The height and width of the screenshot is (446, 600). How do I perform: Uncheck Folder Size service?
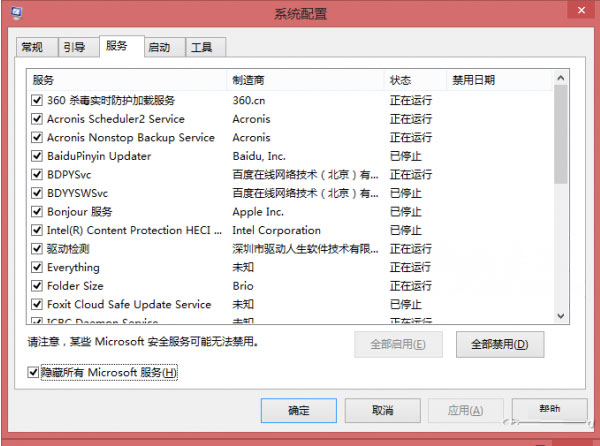point(37,286)
